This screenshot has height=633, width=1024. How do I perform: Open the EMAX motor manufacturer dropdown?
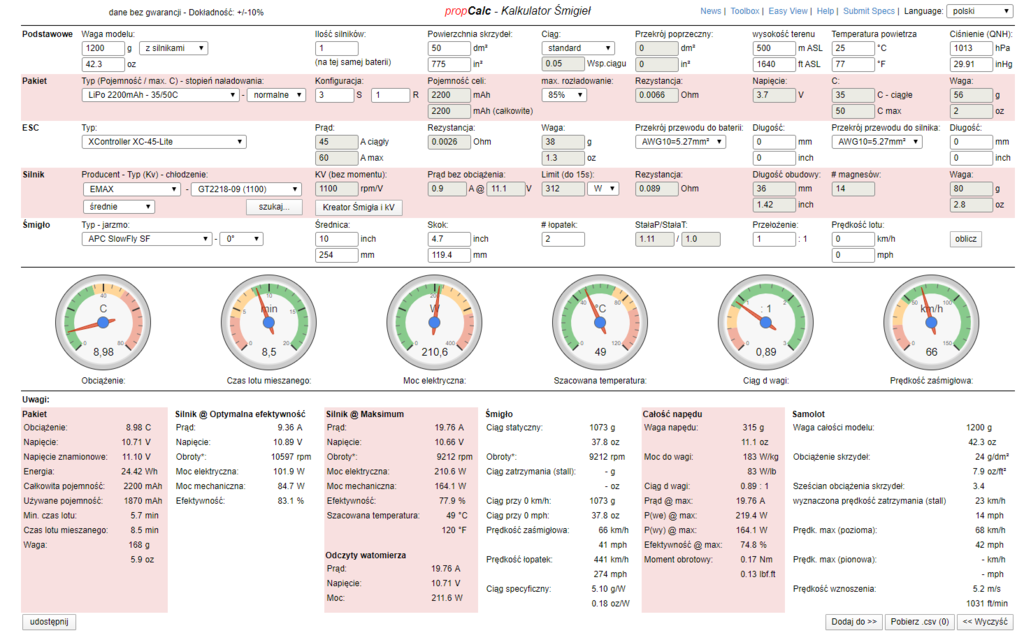coord(132,188)
